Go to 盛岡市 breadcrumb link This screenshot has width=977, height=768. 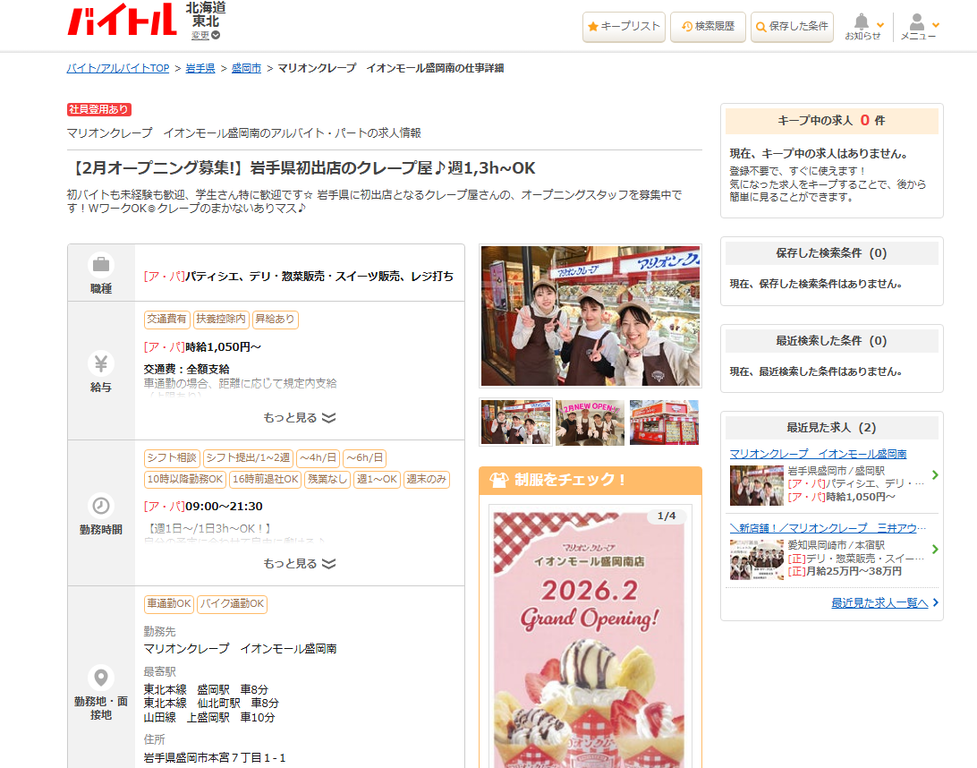[x=246, y=68]
